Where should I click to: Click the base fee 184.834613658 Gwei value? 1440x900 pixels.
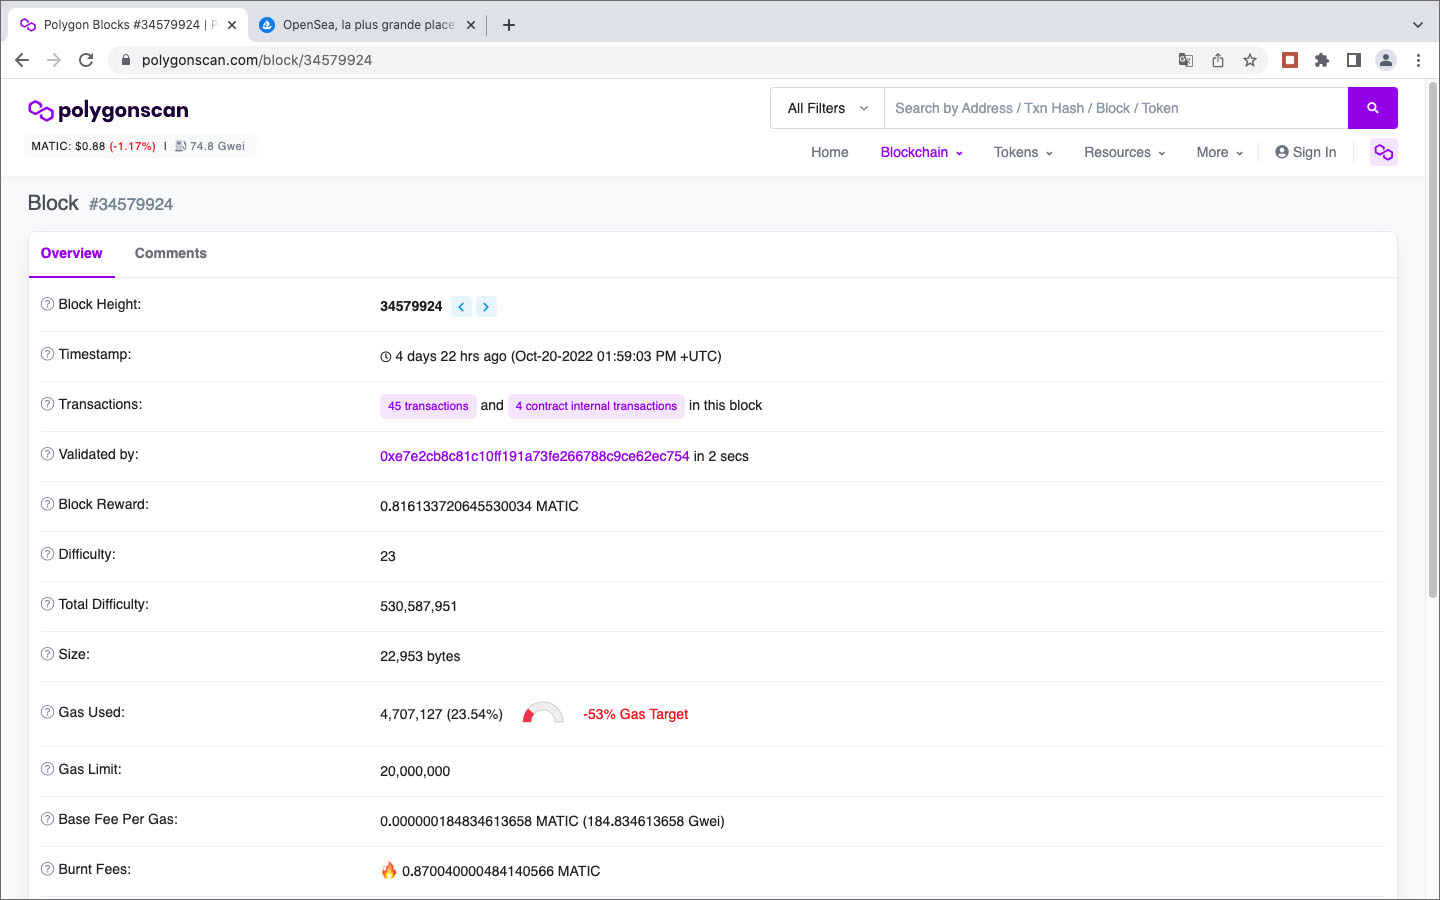[654, 821]
